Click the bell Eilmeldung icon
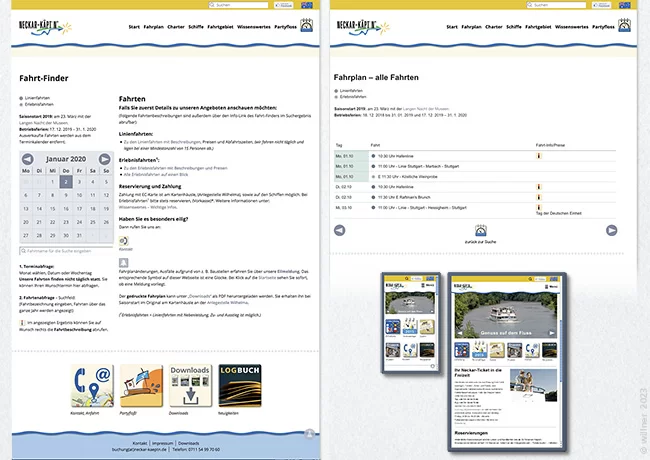 pyautogui.click(x=124, y=262)
